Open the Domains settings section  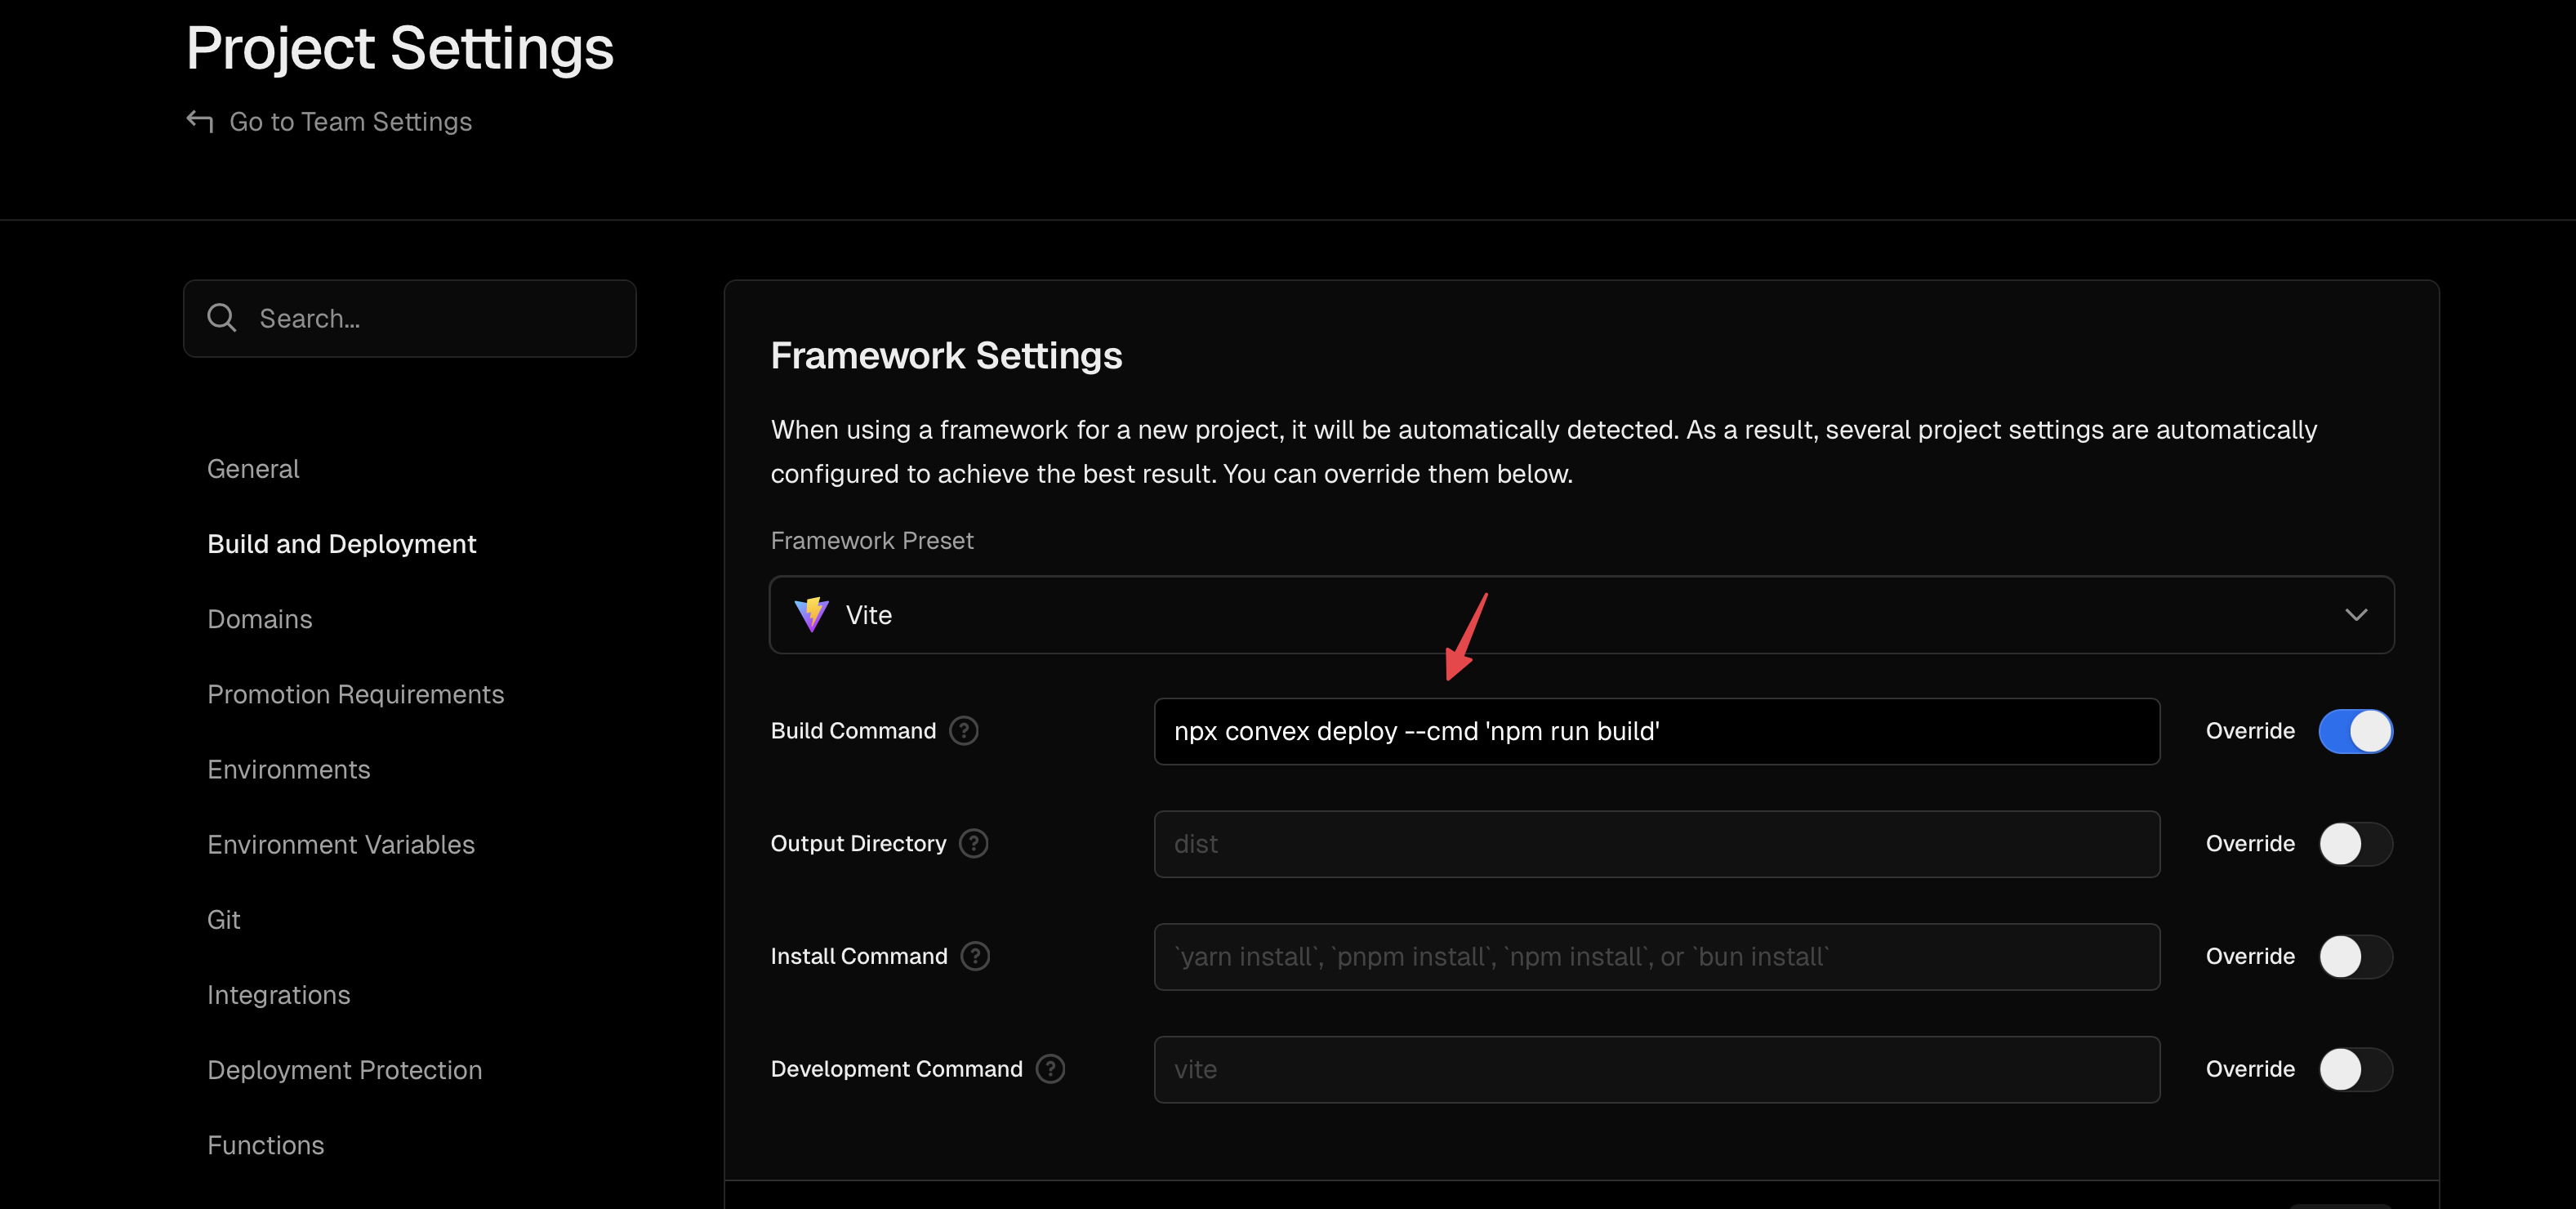coord(260,619)
